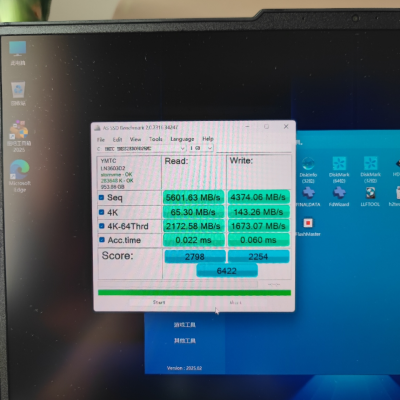Expand the 1 GB test size dropdown
The width and height of the screenshot is (400, 400).
tap(201, 148)
